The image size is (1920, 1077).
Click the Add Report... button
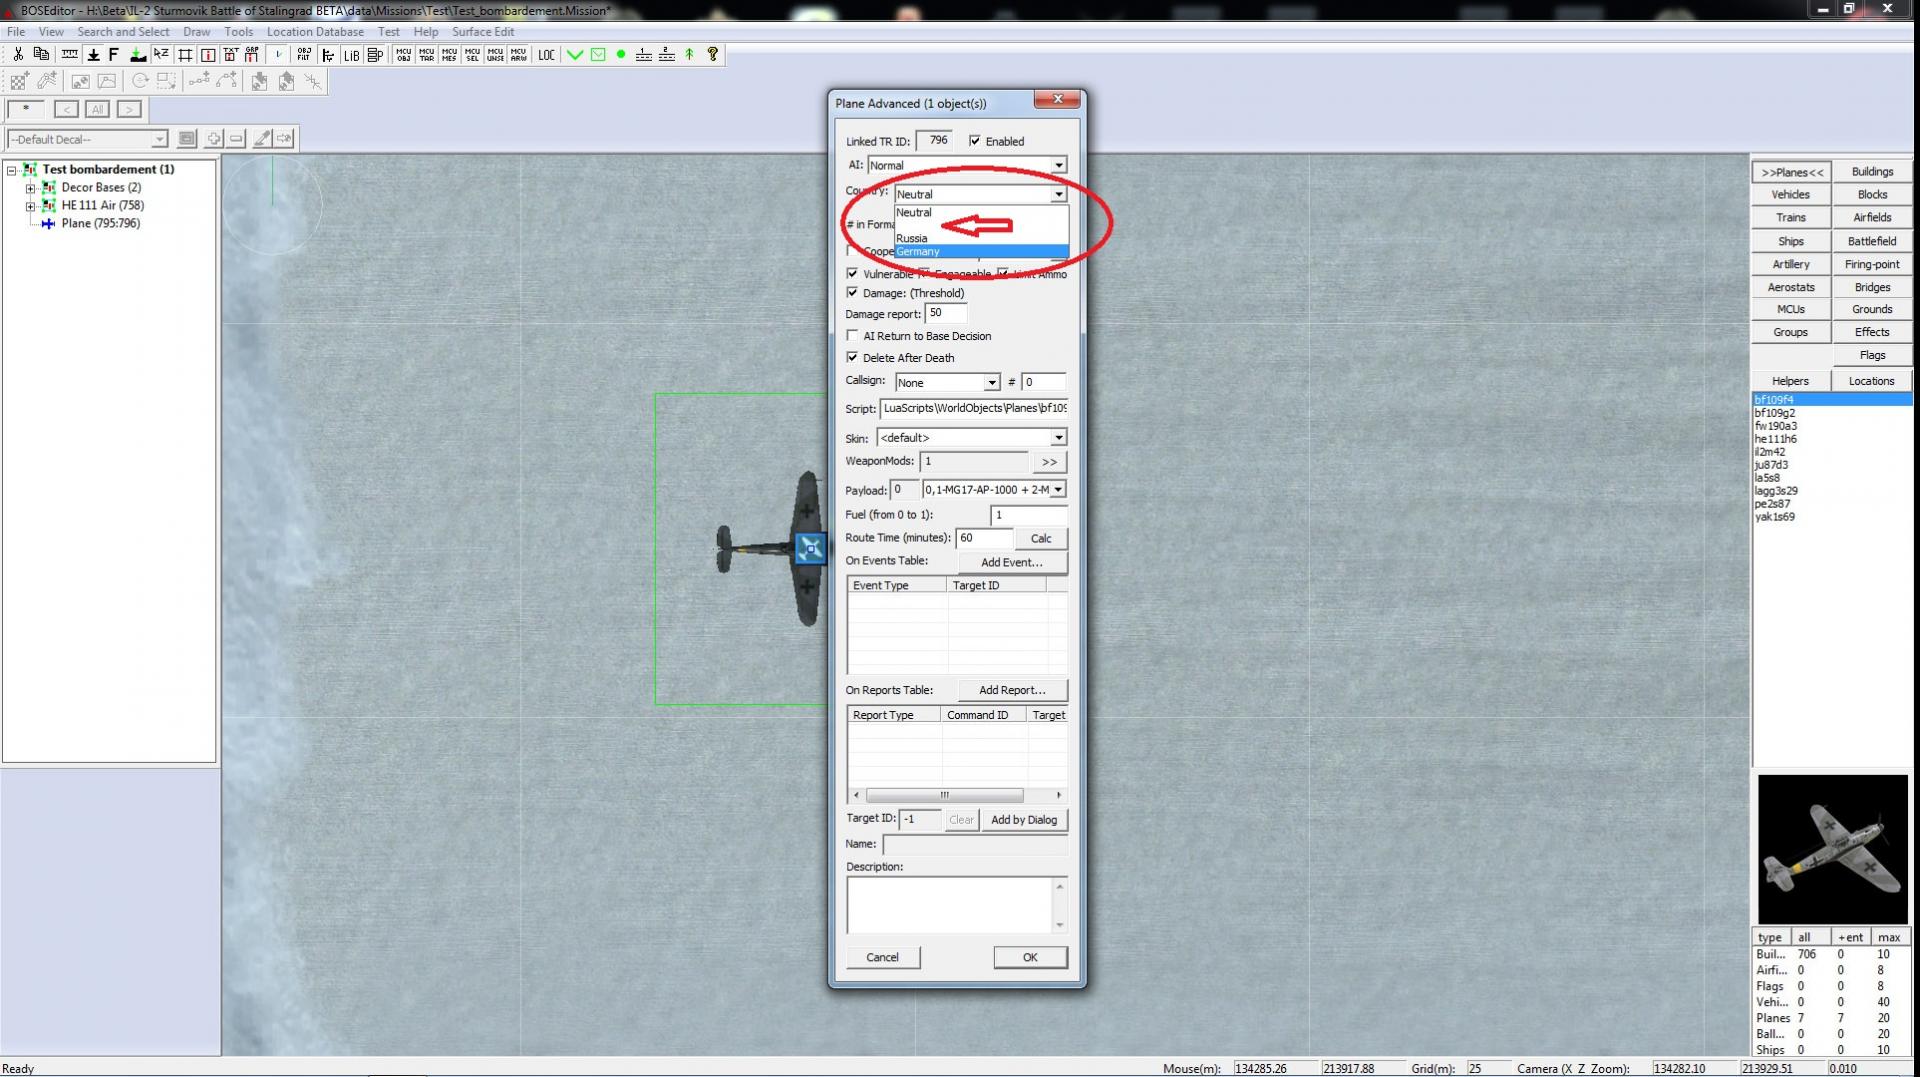[x=1011, y=690]
